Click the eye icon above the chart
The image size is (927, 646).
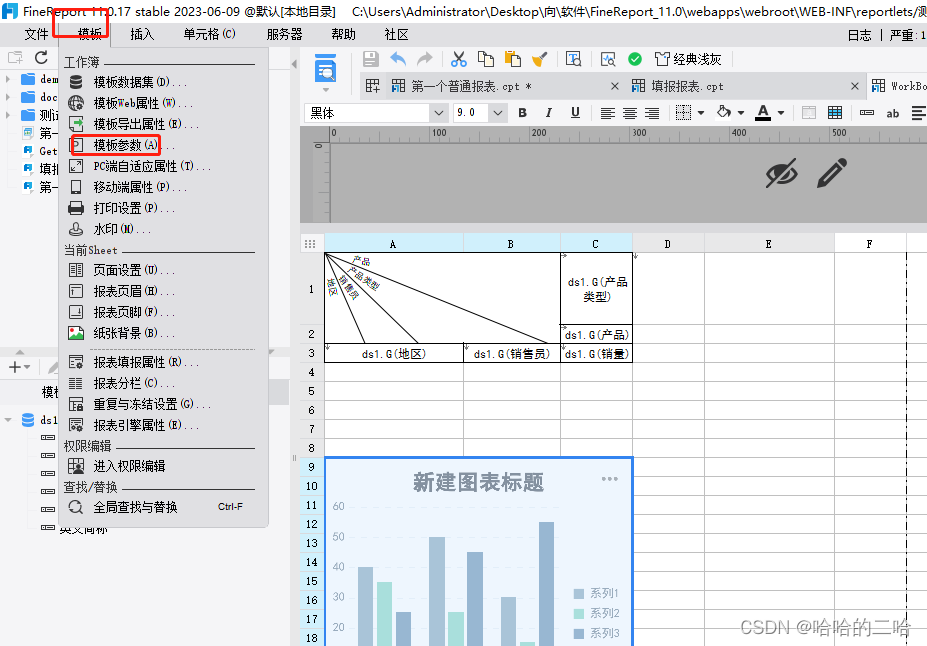coord(782,174)
